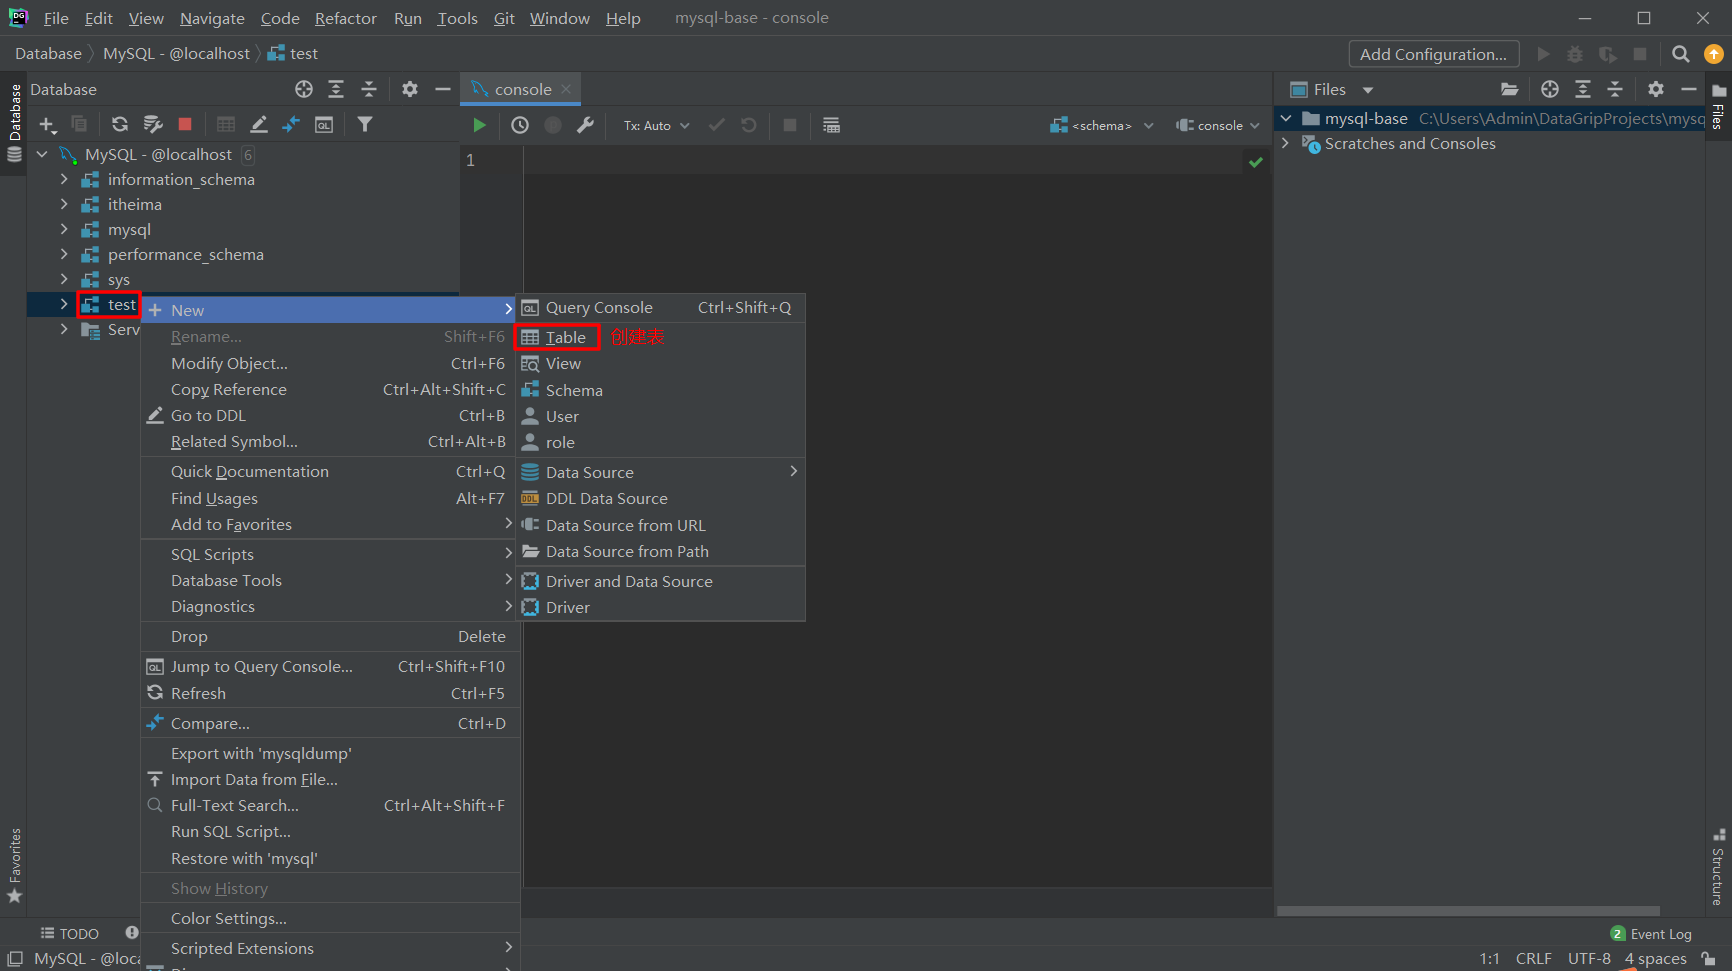Open the Database Tools submenu
1732x971 pixels.
(x=330, y=580)
